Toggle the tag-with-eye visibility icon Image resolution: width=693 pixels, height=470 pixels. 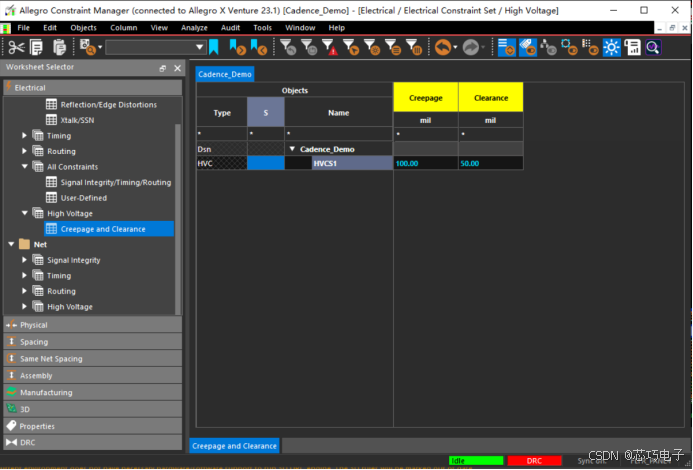point(528,47)
